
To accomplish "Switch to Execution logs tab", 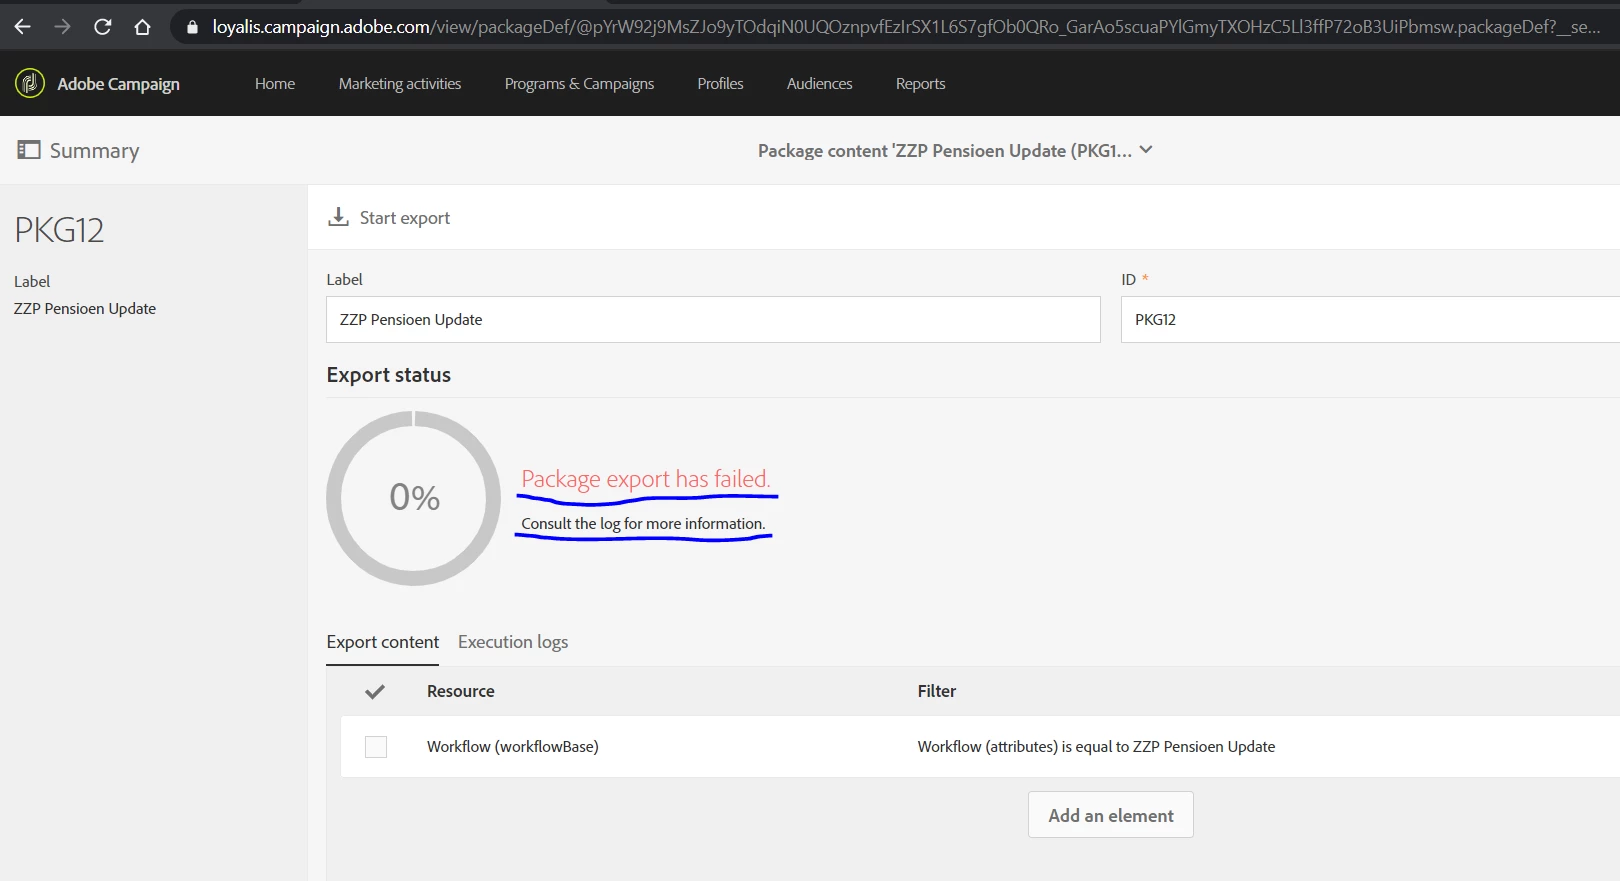I will click(513, 642).
